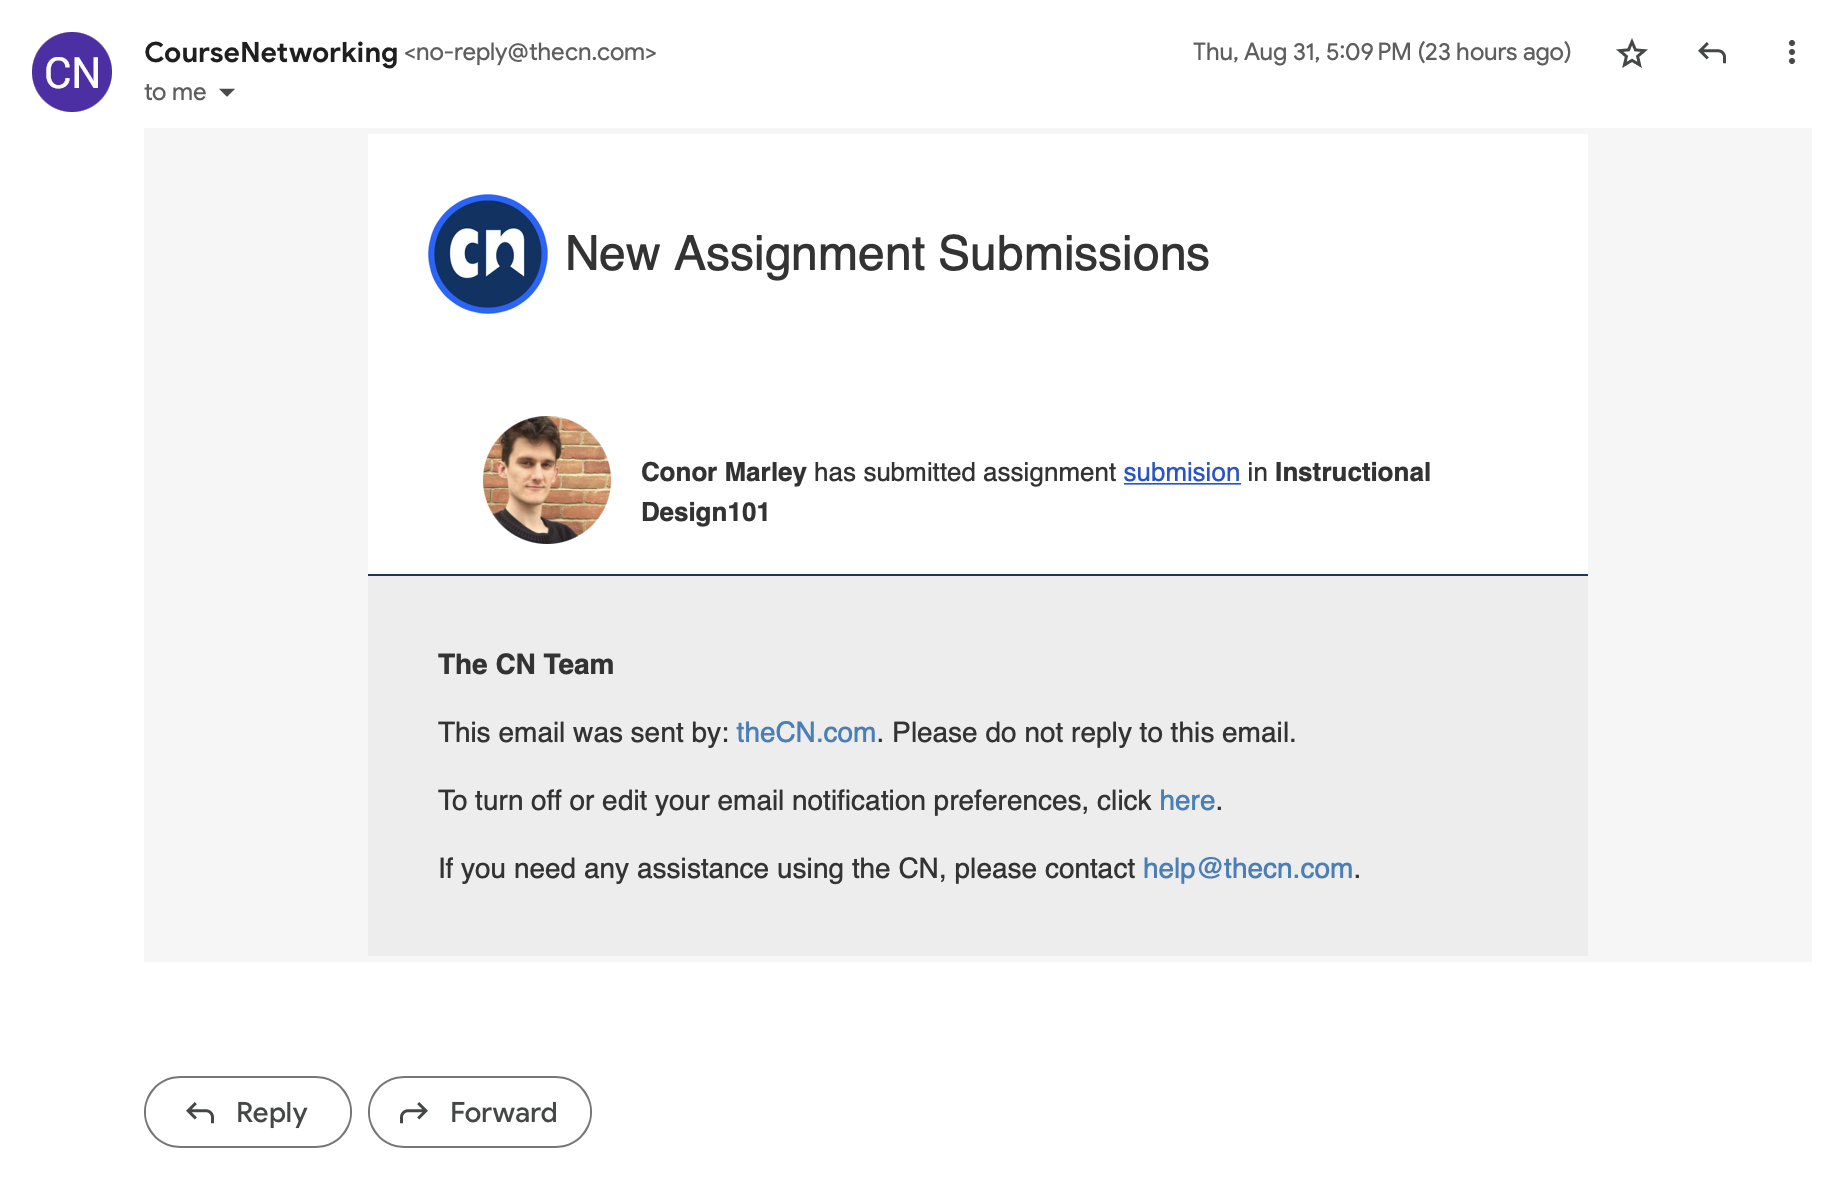The image size is (1834, 1188).
Task: Click 'here' to edit notification preferences
Action: tap(1187, 801)
